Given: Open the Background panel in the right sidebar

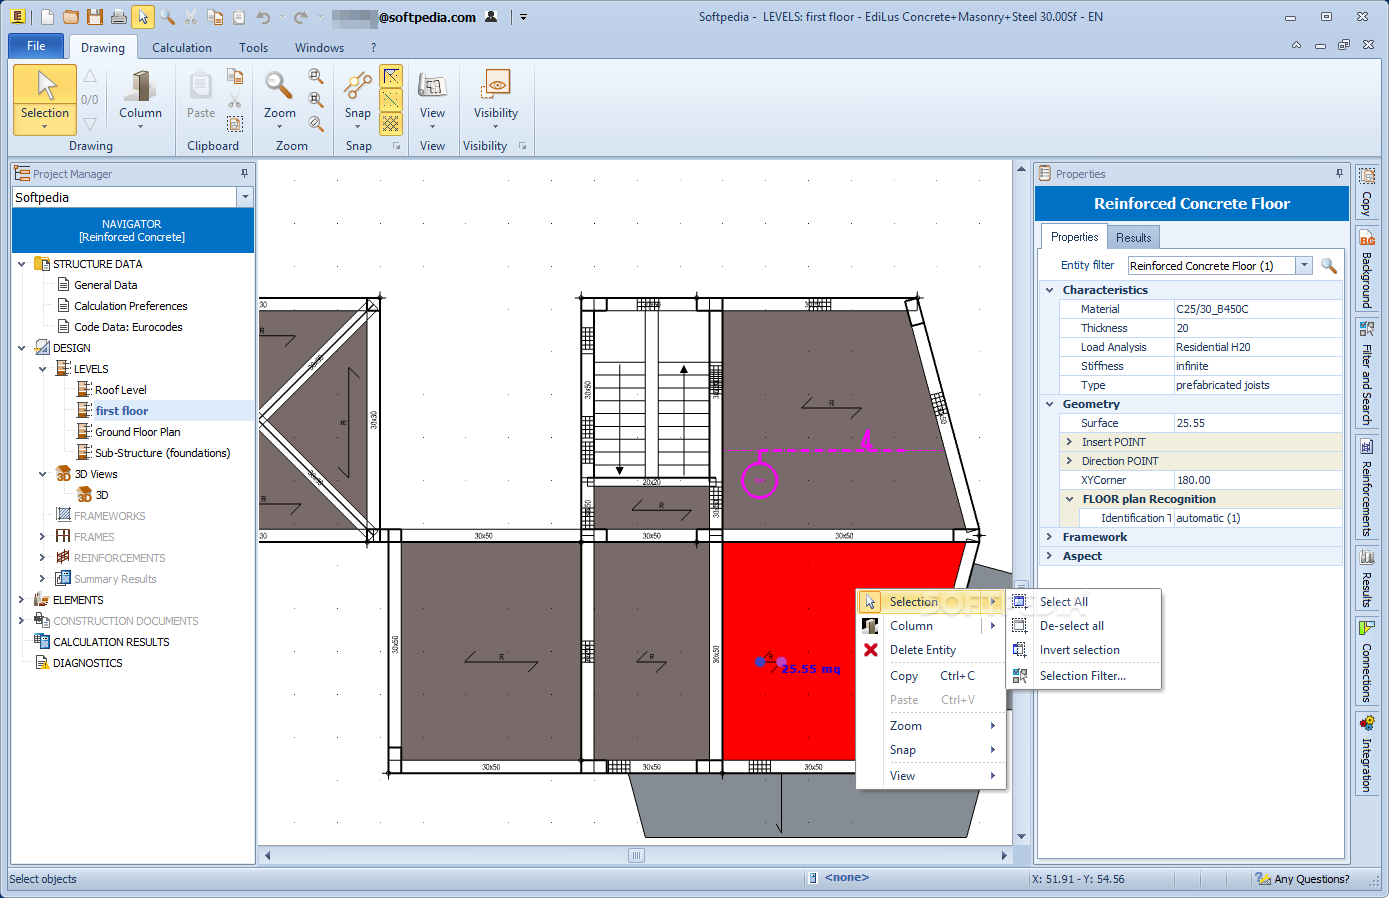Looking at the screenshot, I should pyautogui.click(x=1366, y=269).
